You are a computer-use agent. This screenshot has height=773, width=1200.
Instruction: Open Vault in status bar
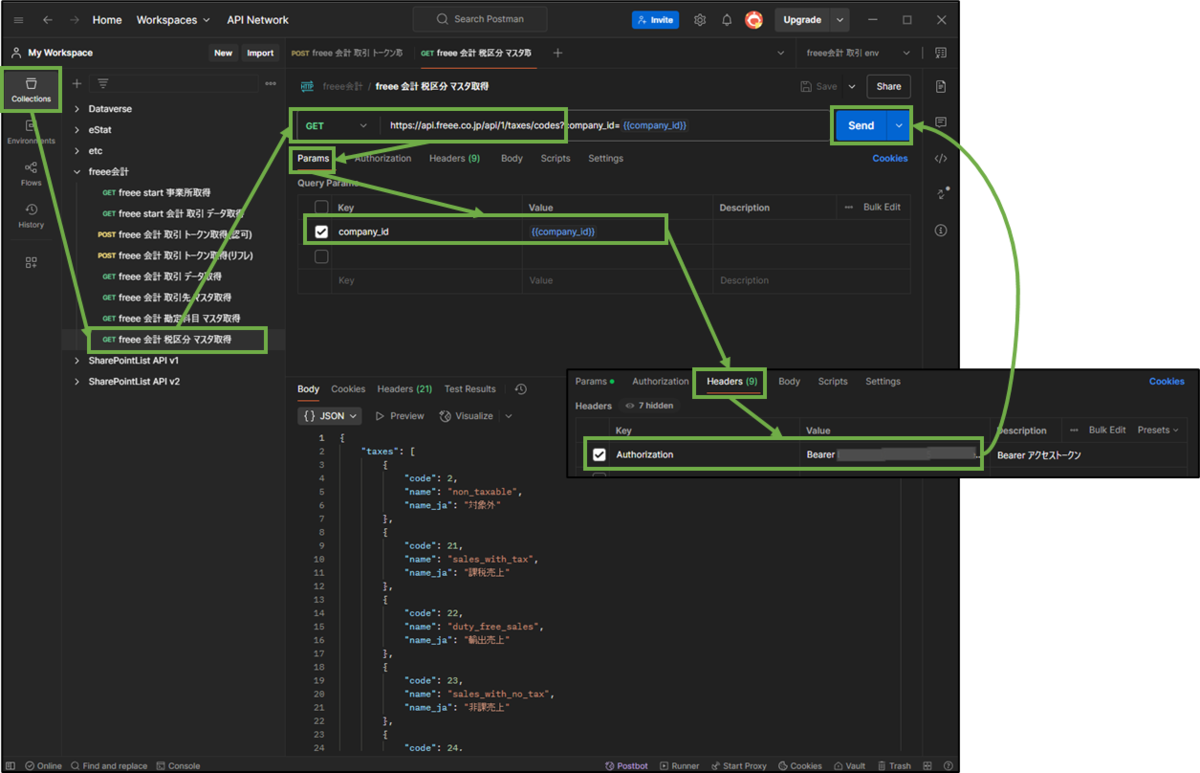tap(848, 766)
